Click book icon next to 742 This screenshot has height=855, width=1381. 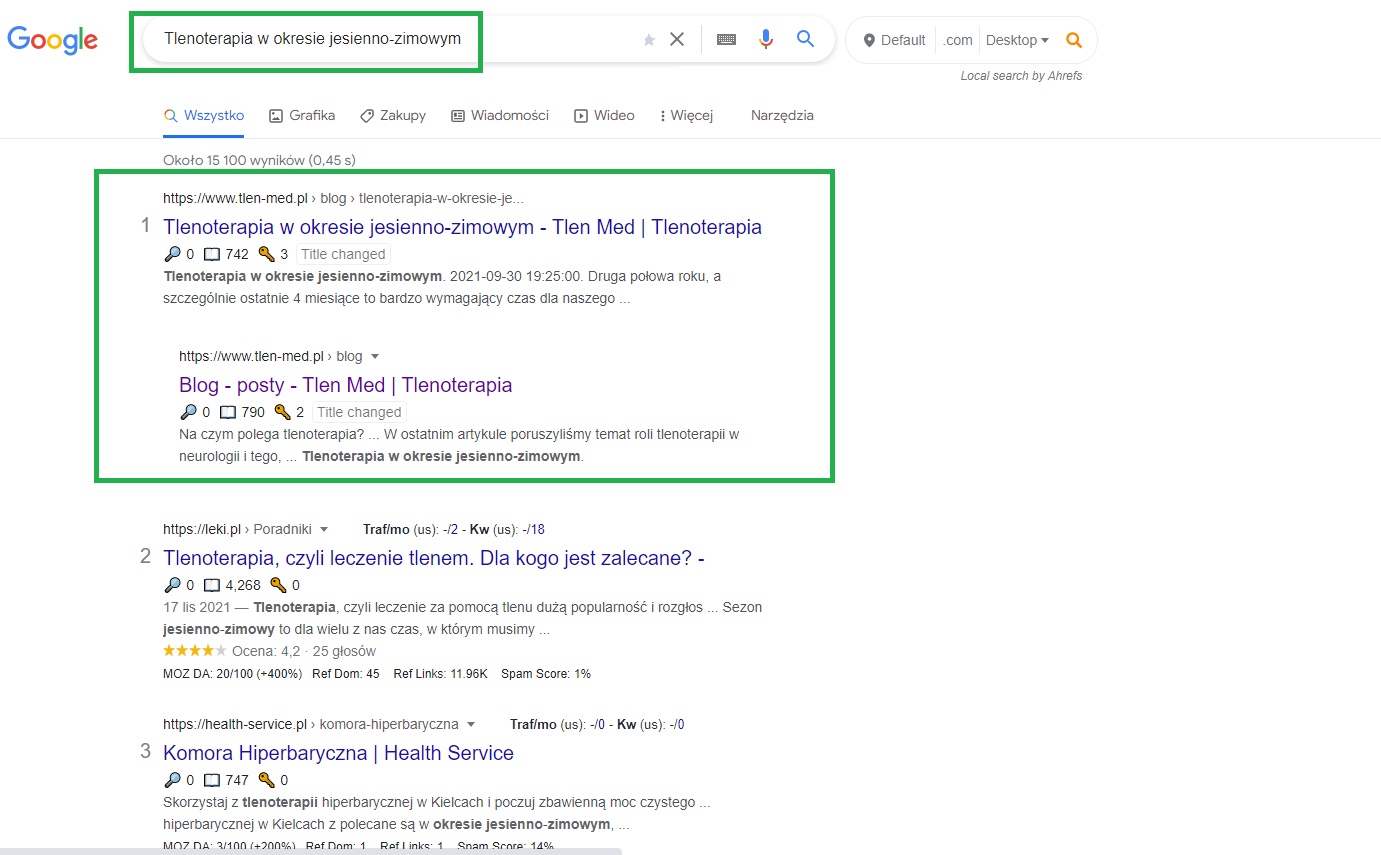pos(211,254)
